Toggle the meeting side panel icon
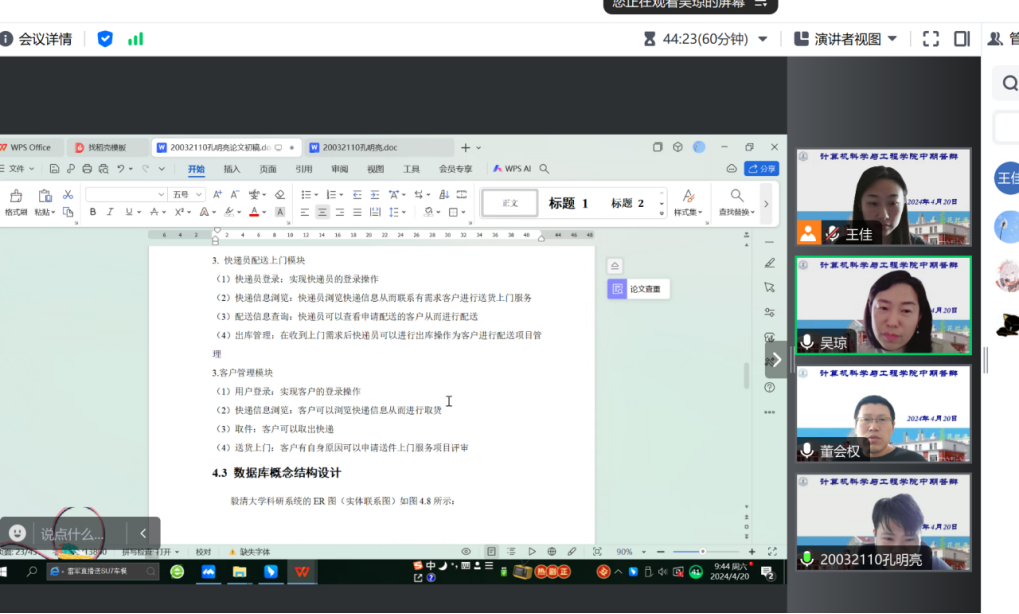 tap(961, 39)
